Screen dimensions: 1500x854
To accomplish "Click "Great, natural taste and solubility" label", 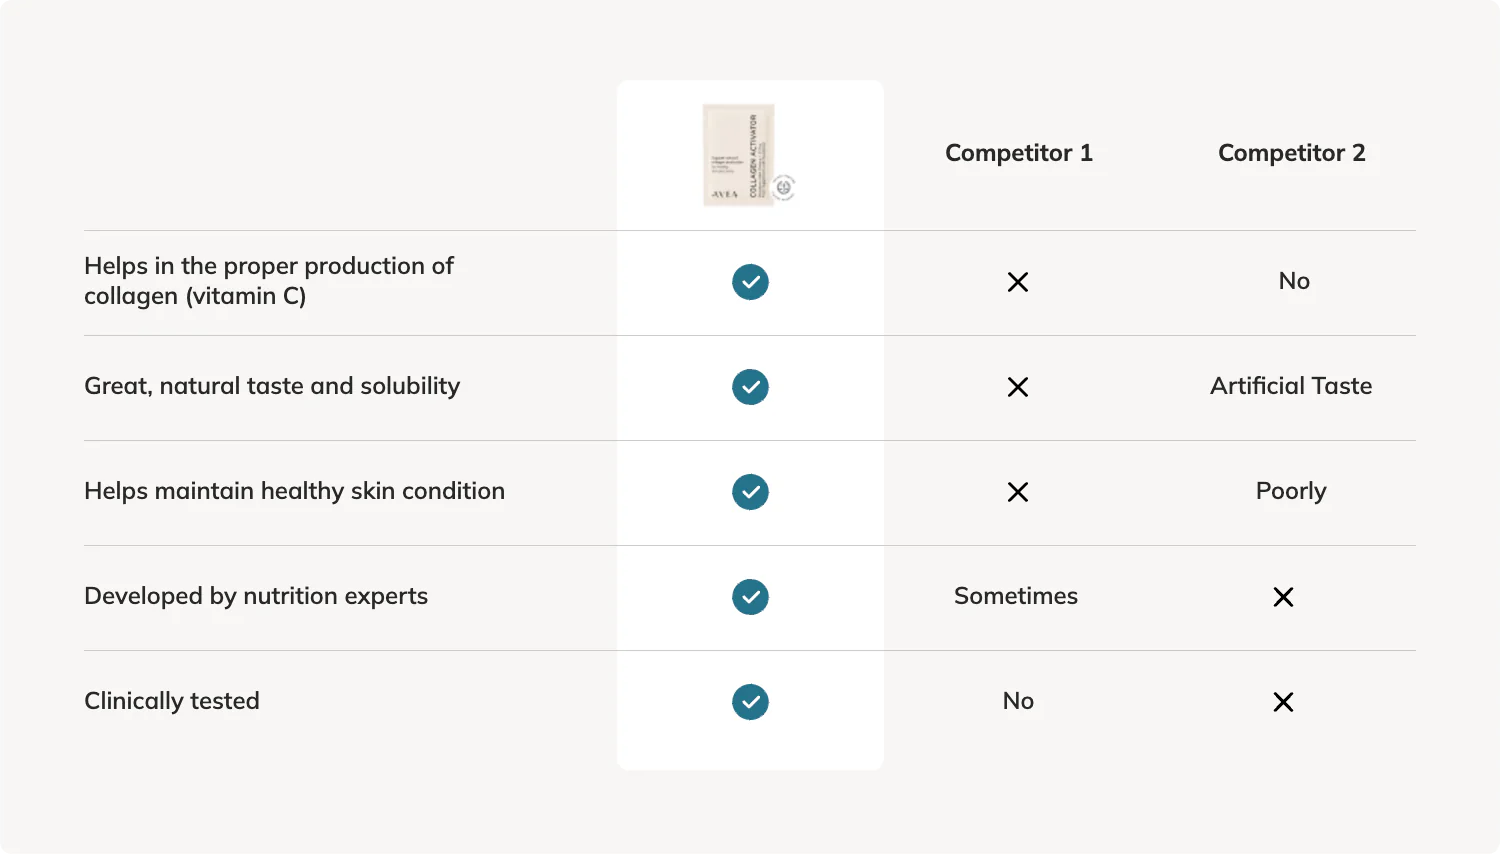I will [272, 386].
